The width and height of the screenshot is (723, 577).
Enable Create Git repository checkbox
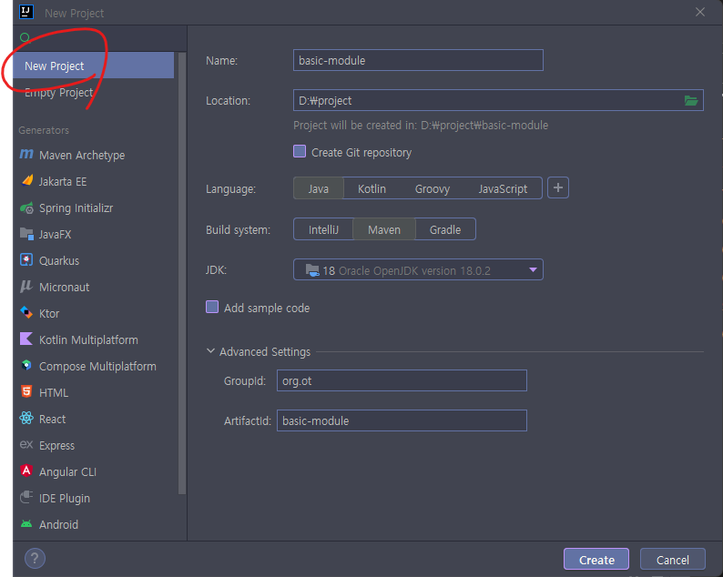tap(299, 151)
